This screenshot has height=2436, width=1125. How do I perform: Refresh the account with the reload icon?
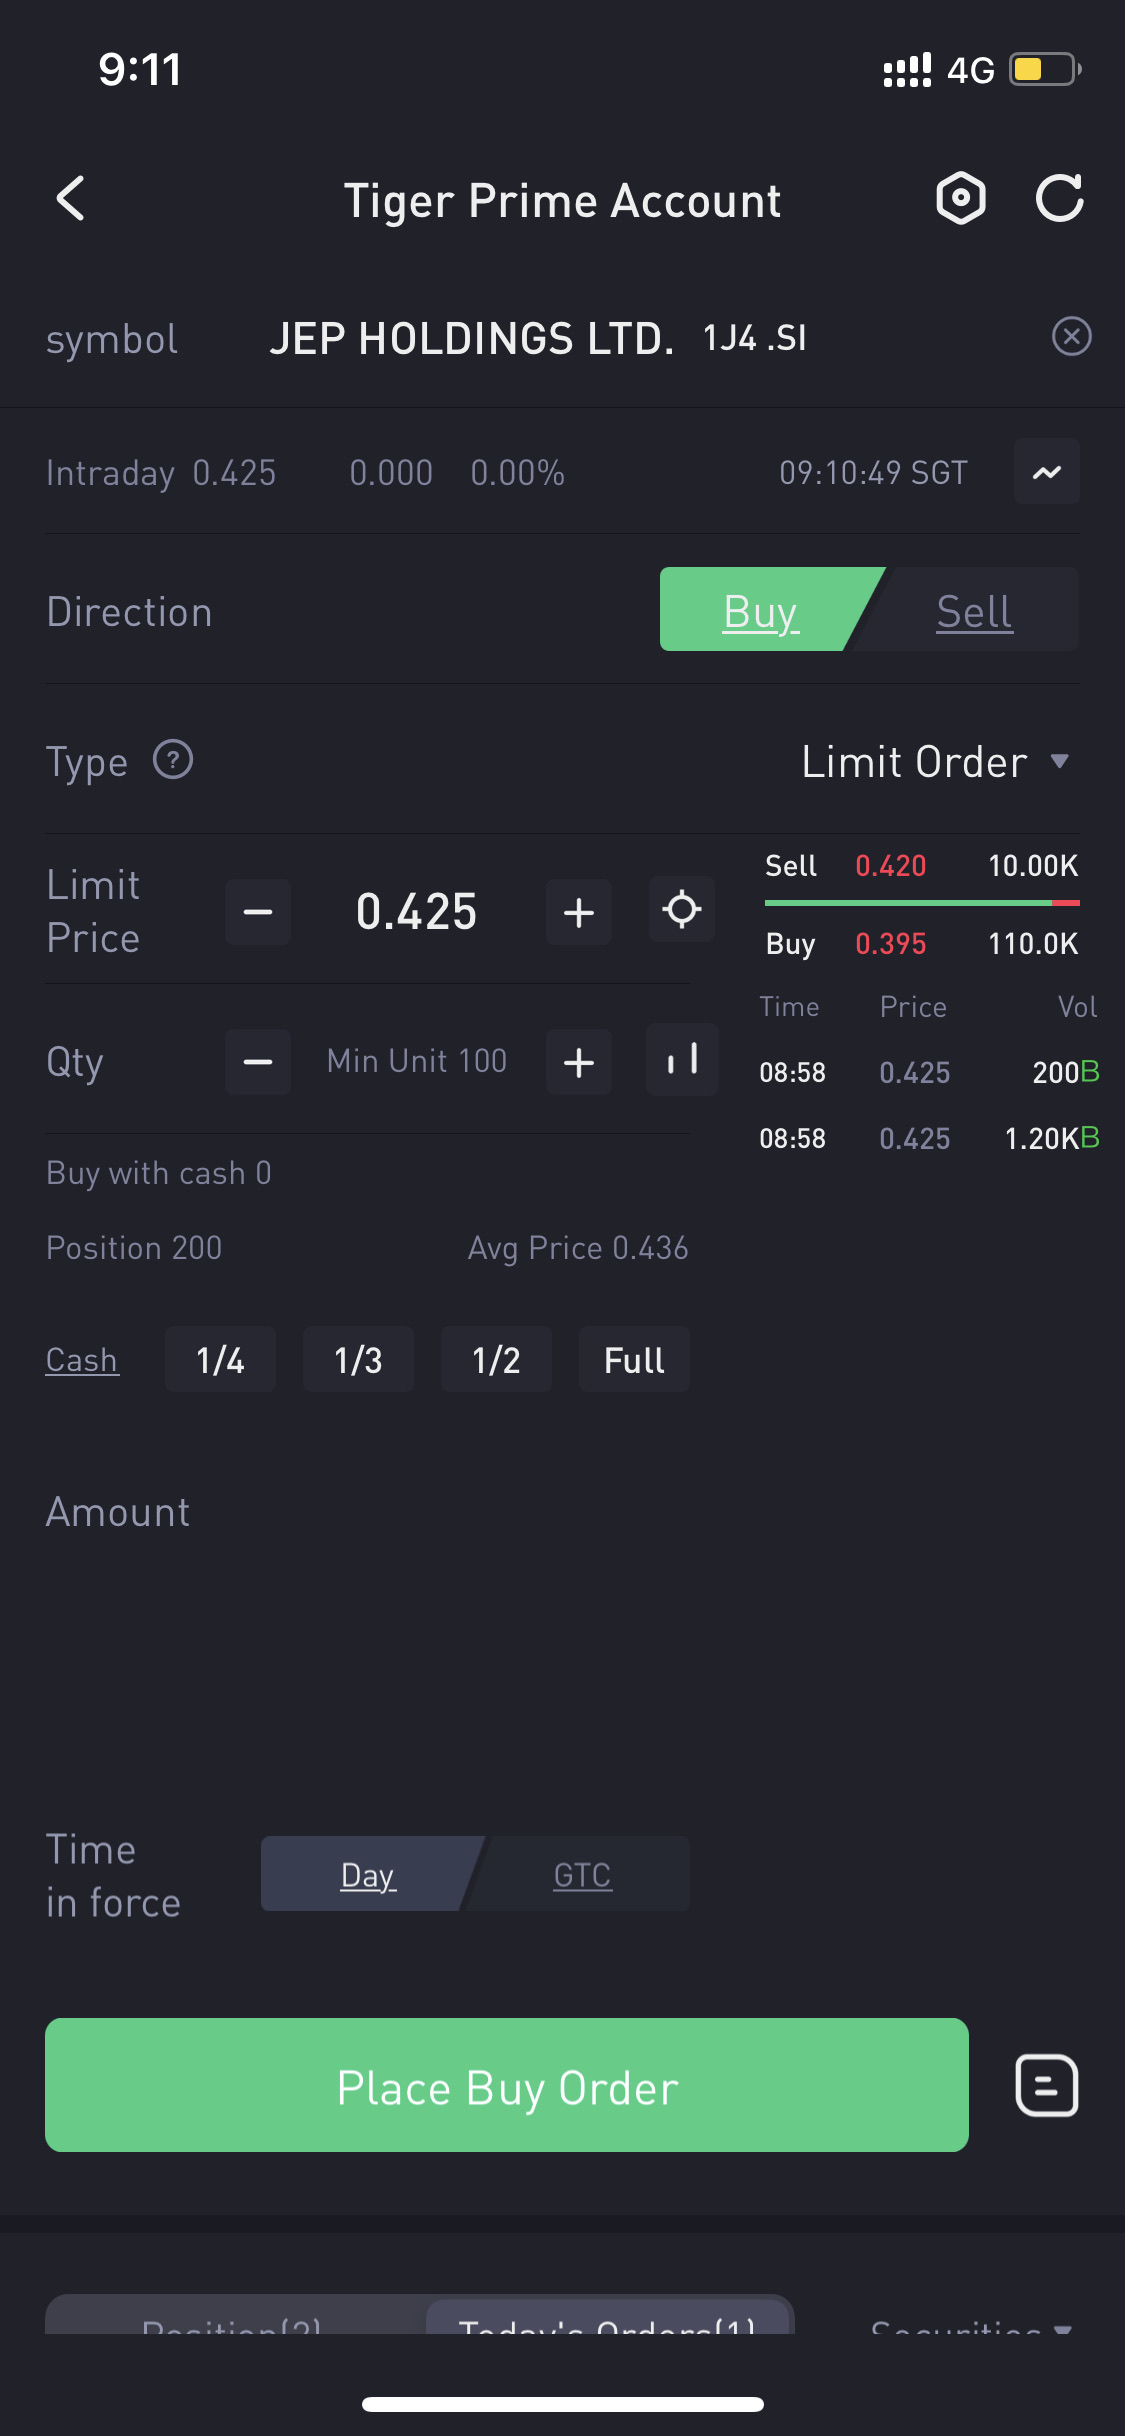coord(1059,198)
